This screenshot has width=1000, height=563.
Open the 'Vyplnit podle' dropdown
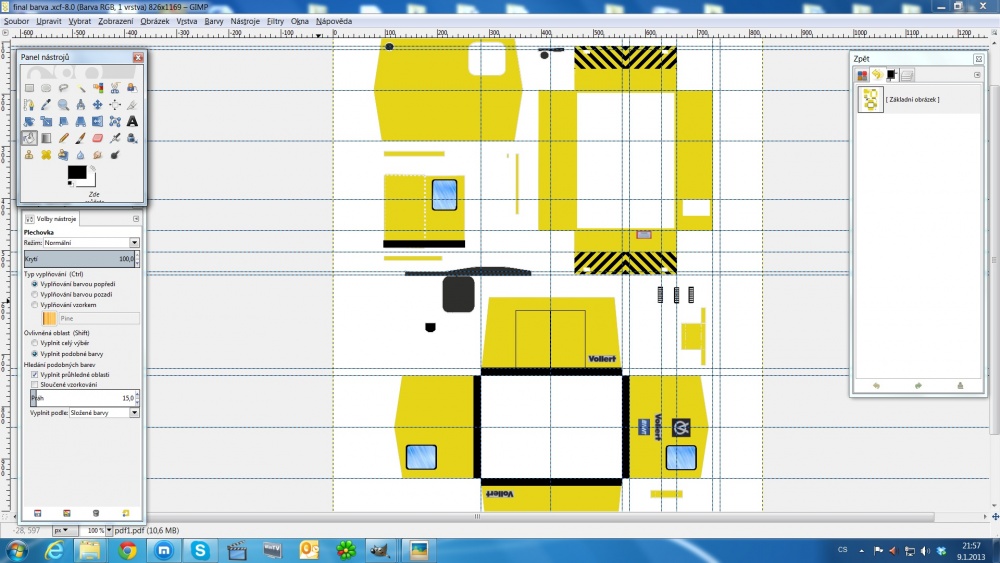(104, 413)
